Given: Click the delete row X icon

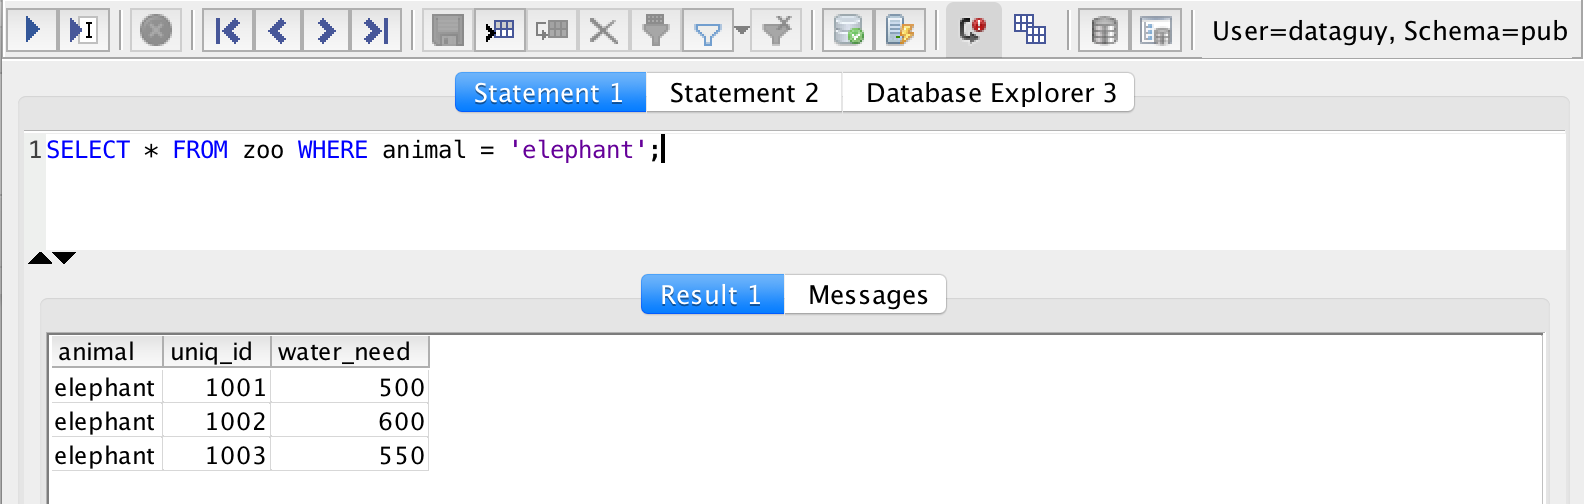Looking at the screenshot, I should [603, 30].
